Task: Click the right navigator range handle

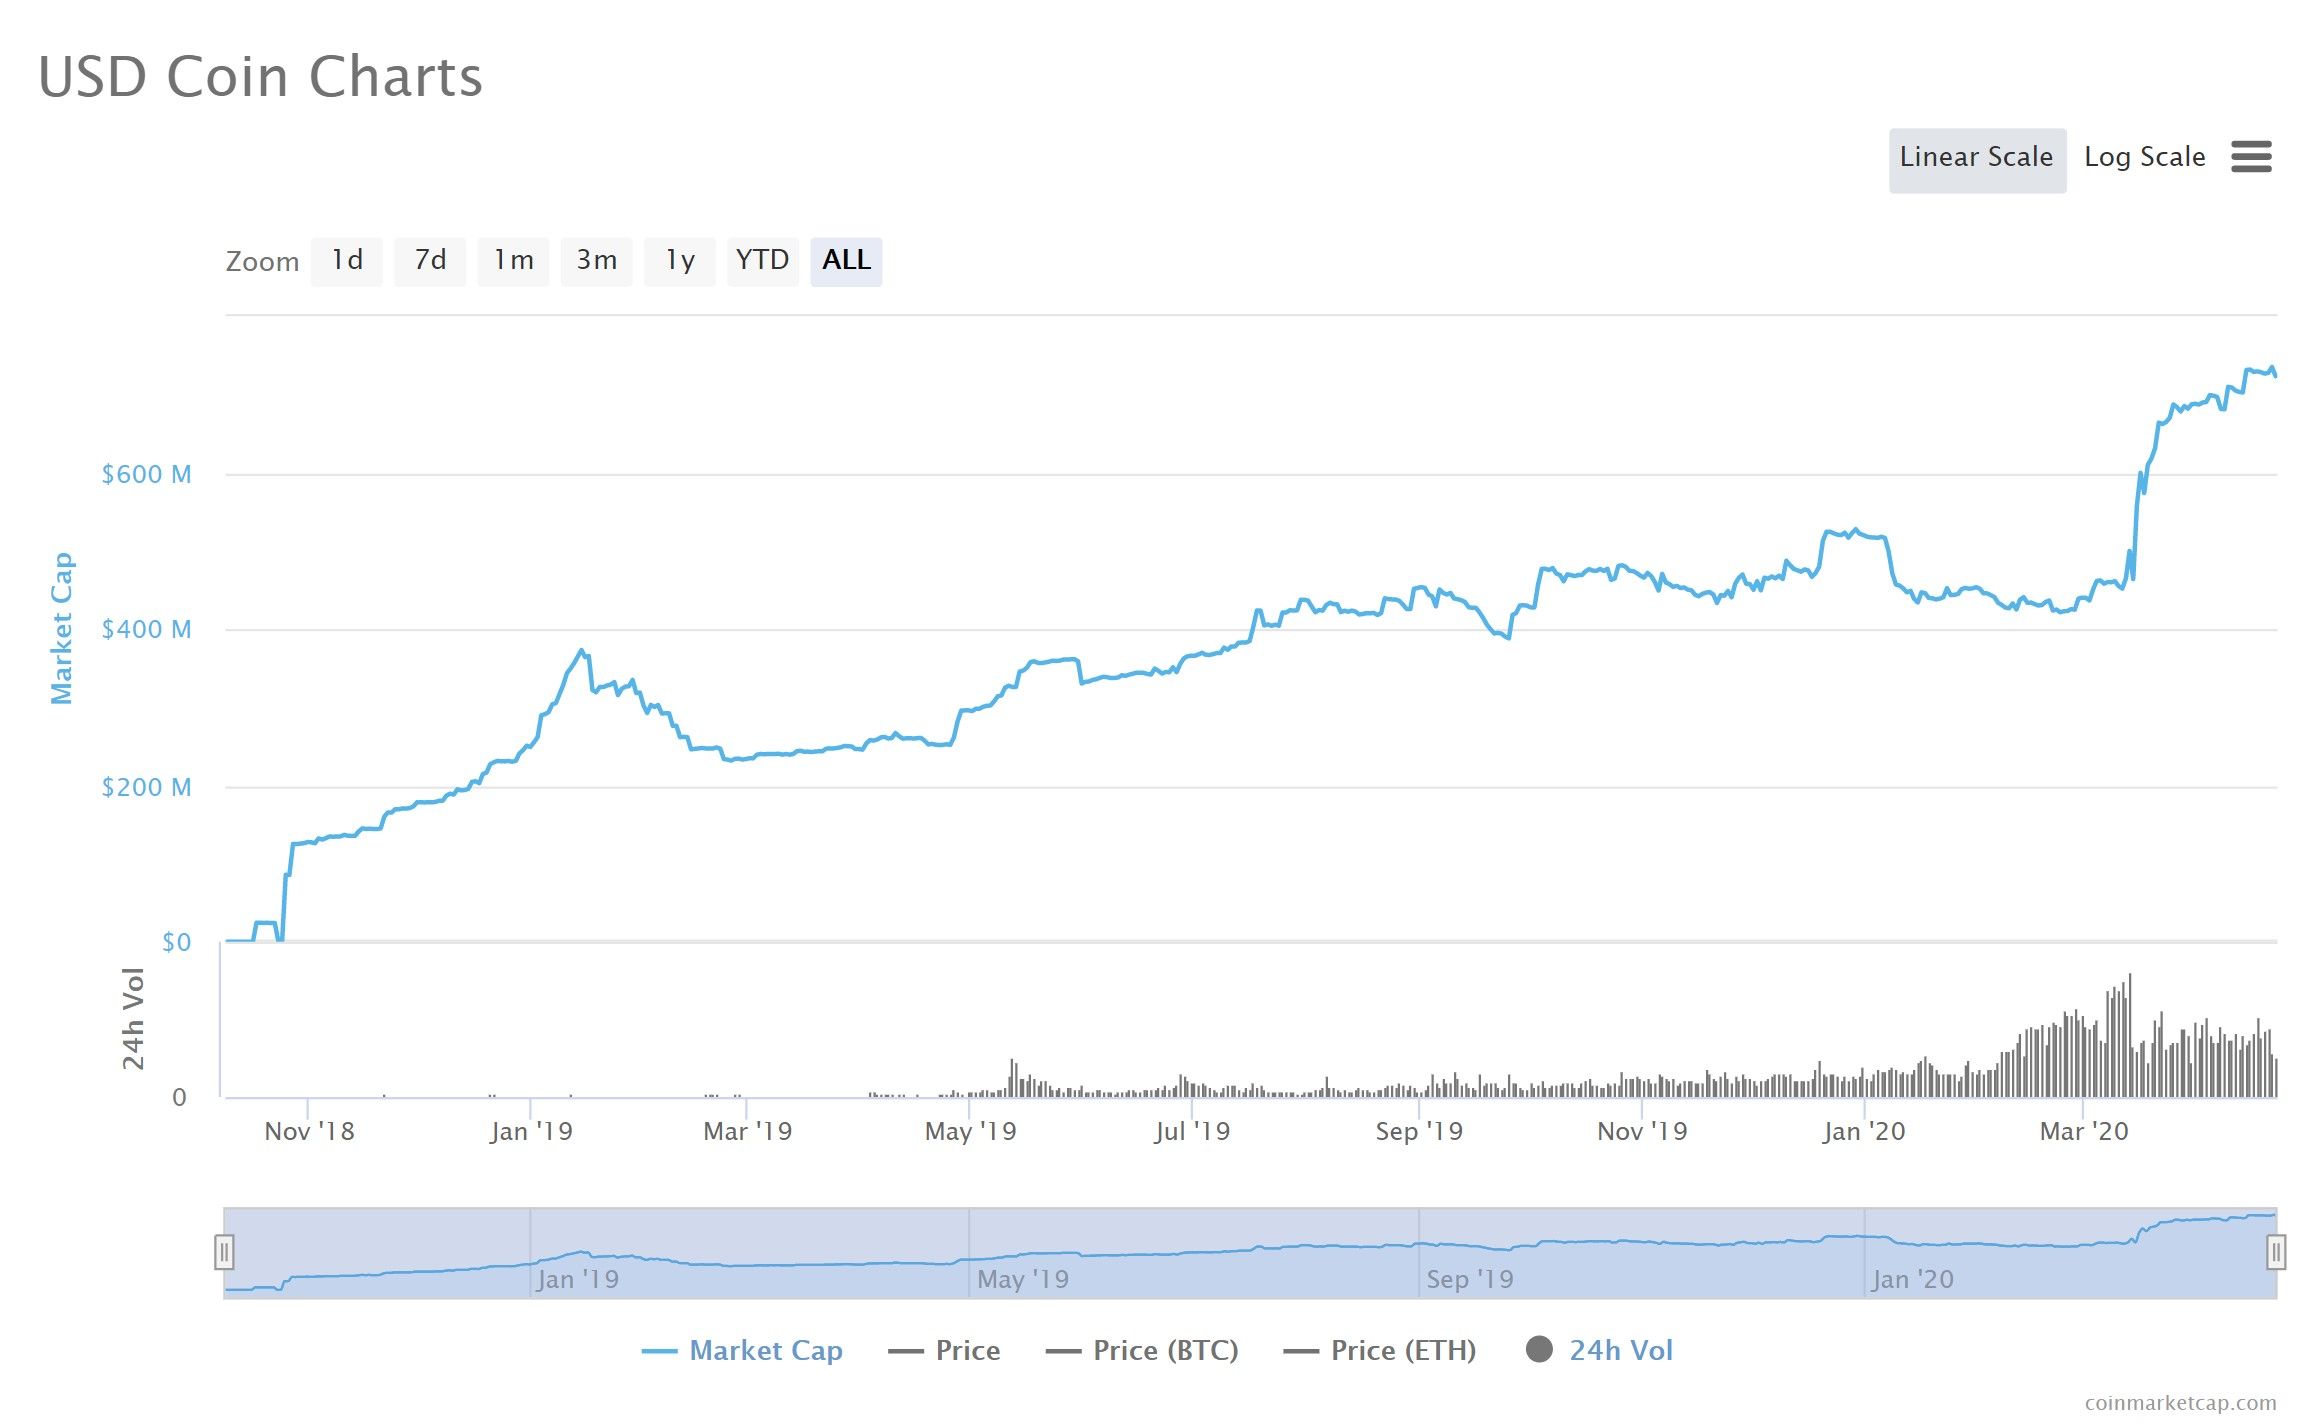Action: (2276, 1252)
